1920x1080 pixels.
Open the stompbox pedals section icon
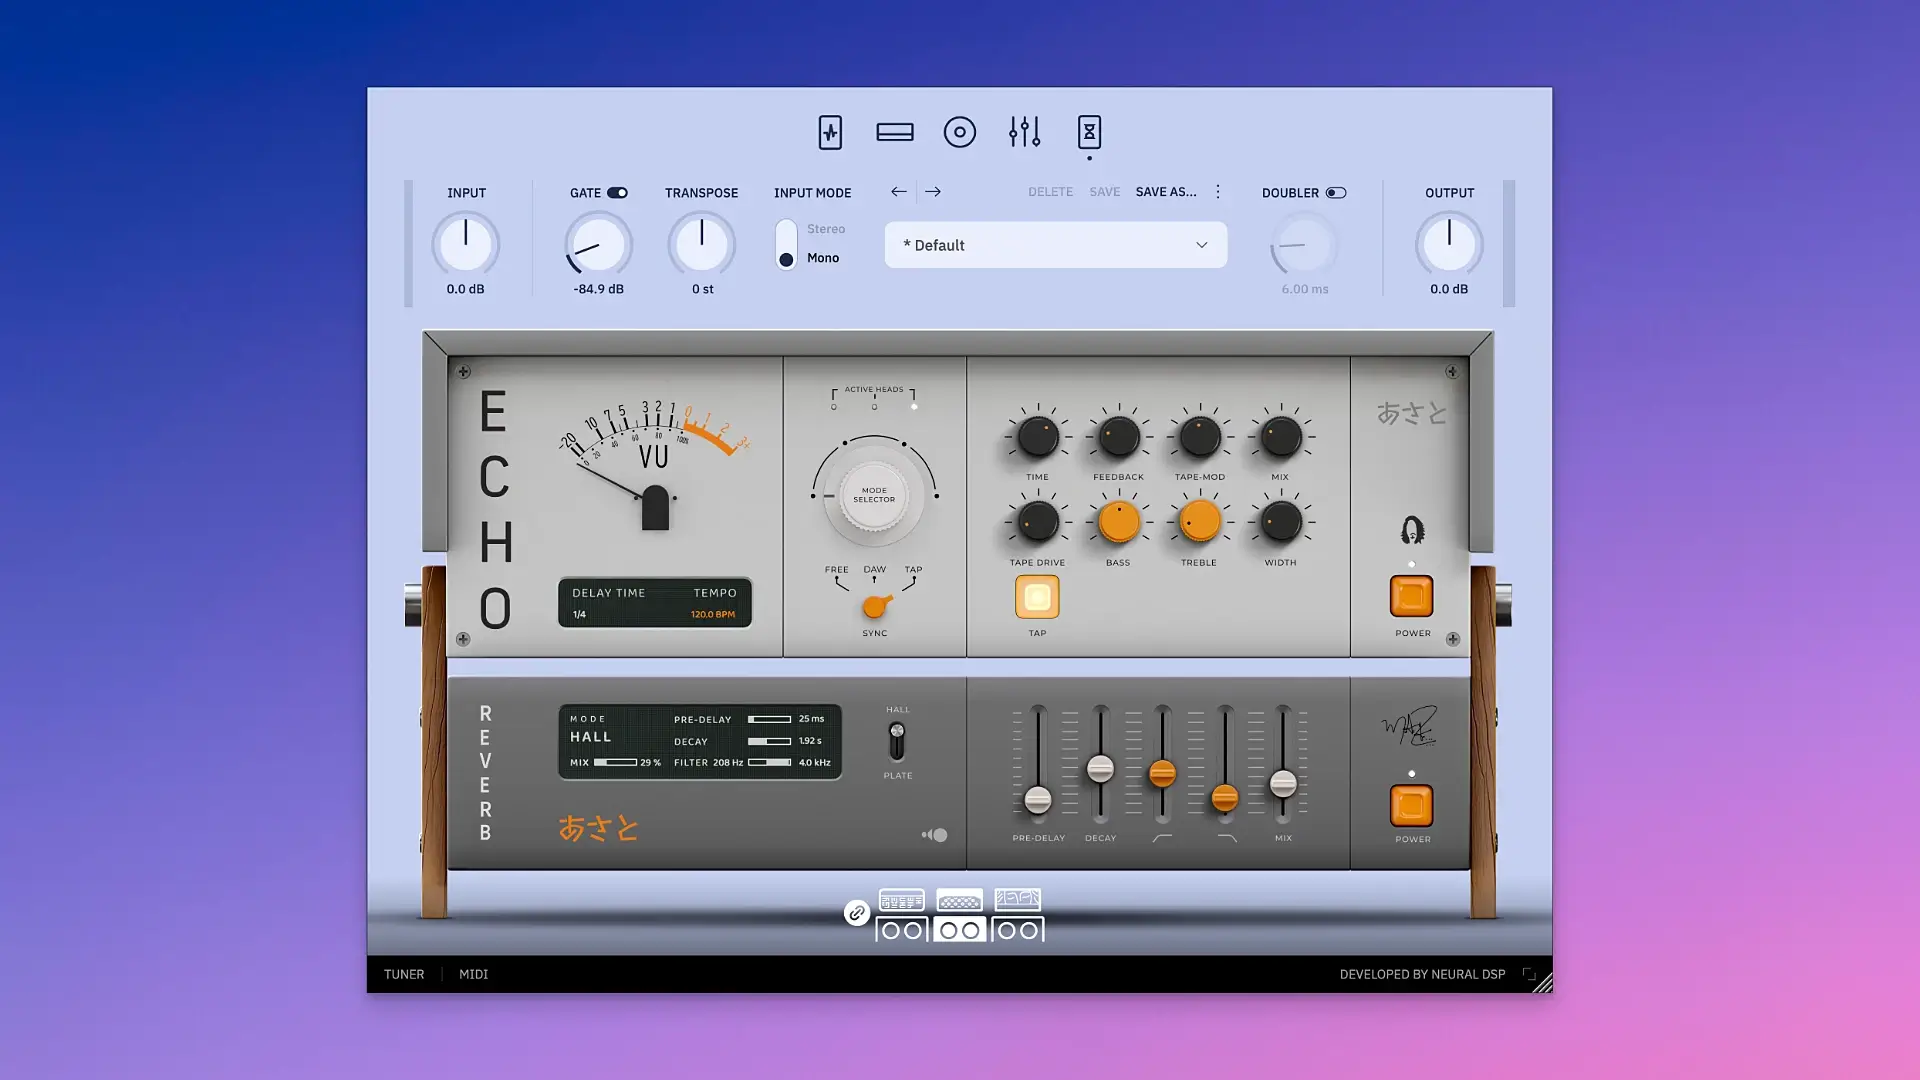(x=830, y=132)
